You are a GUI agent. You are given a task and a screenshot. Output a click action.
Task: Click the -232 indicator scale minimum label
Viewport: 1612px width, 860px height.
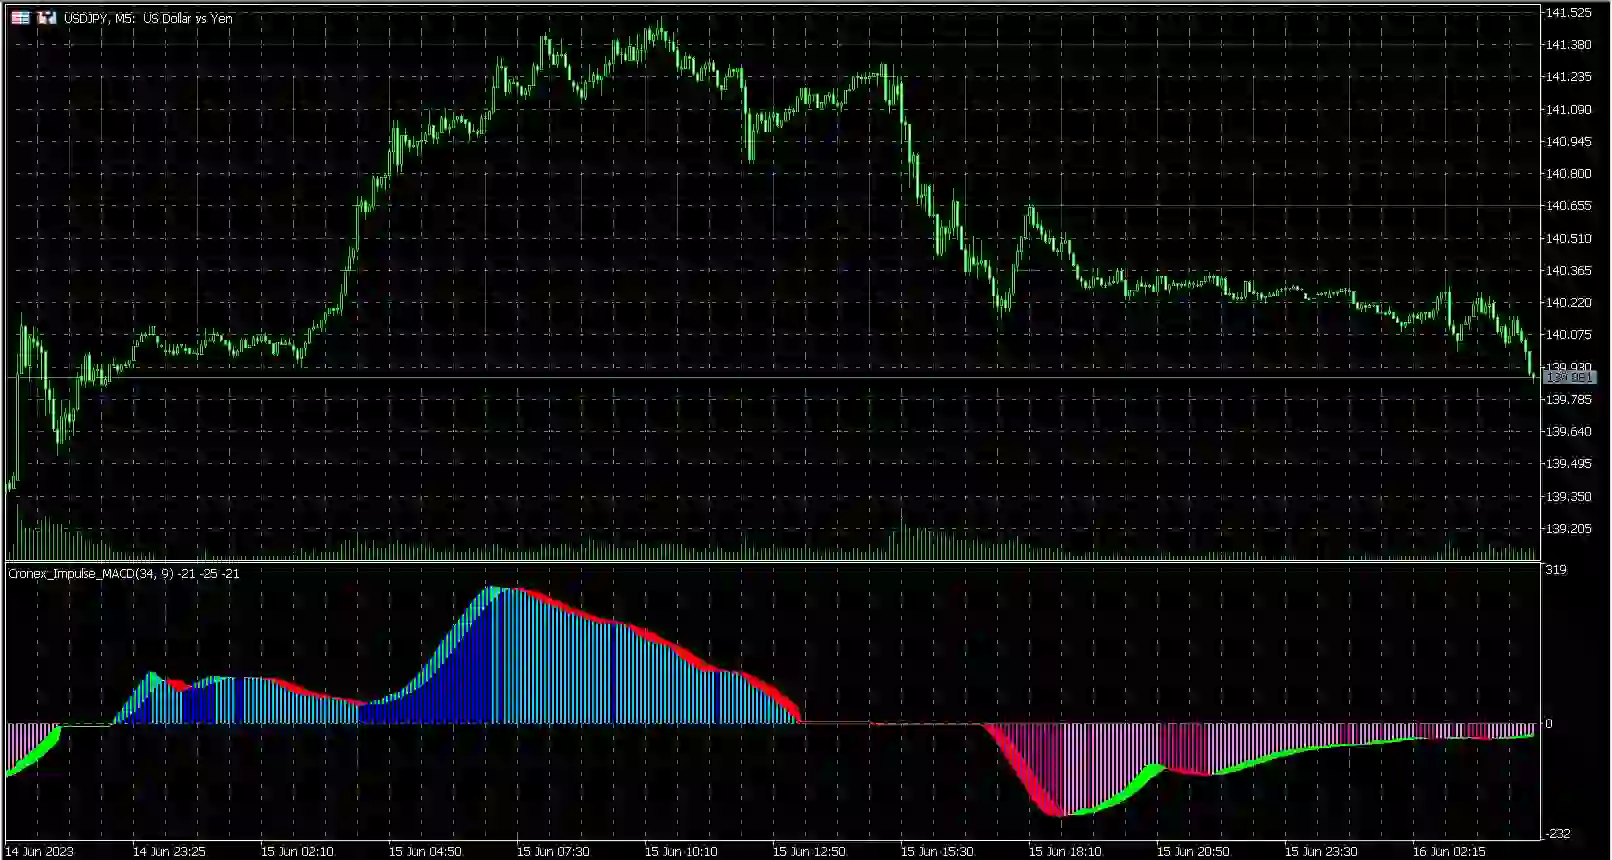[x=1559, y=834]
